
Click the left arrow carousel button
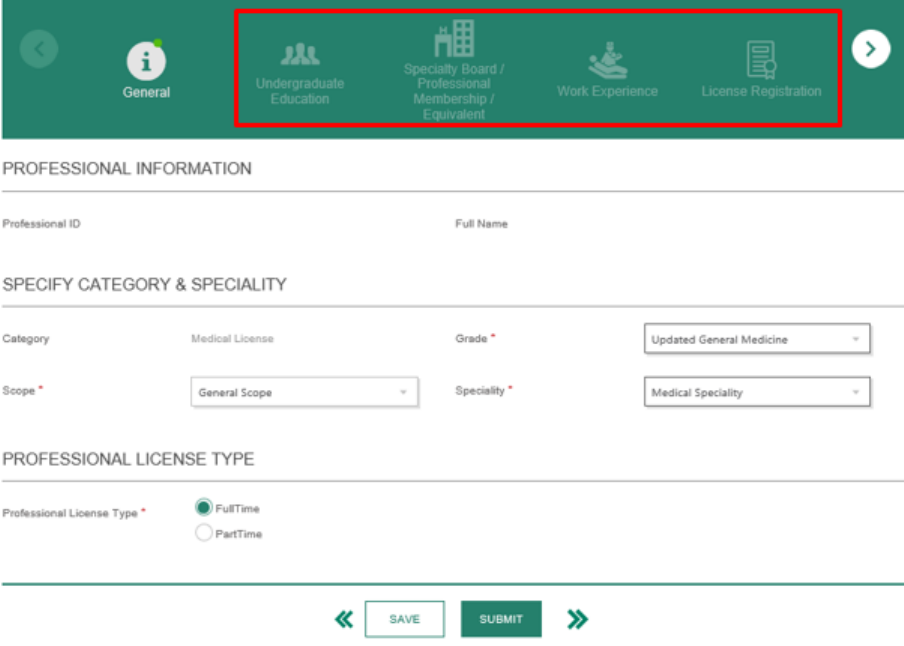[x=39, y=50]
